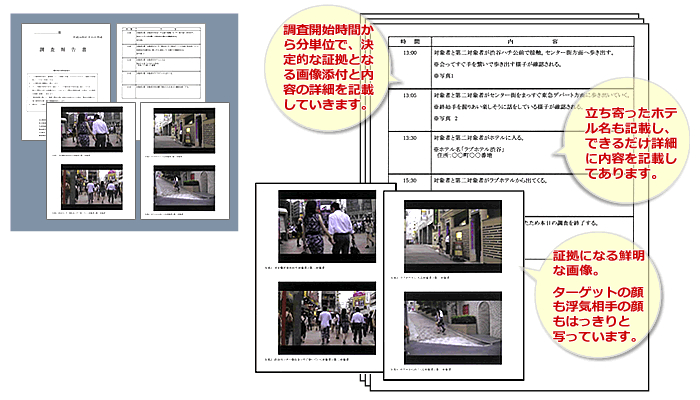Screen dimensions: 700x400
Task: Select the ※写真1 note in the 13:00 row
Action: [x=444, y=76]
